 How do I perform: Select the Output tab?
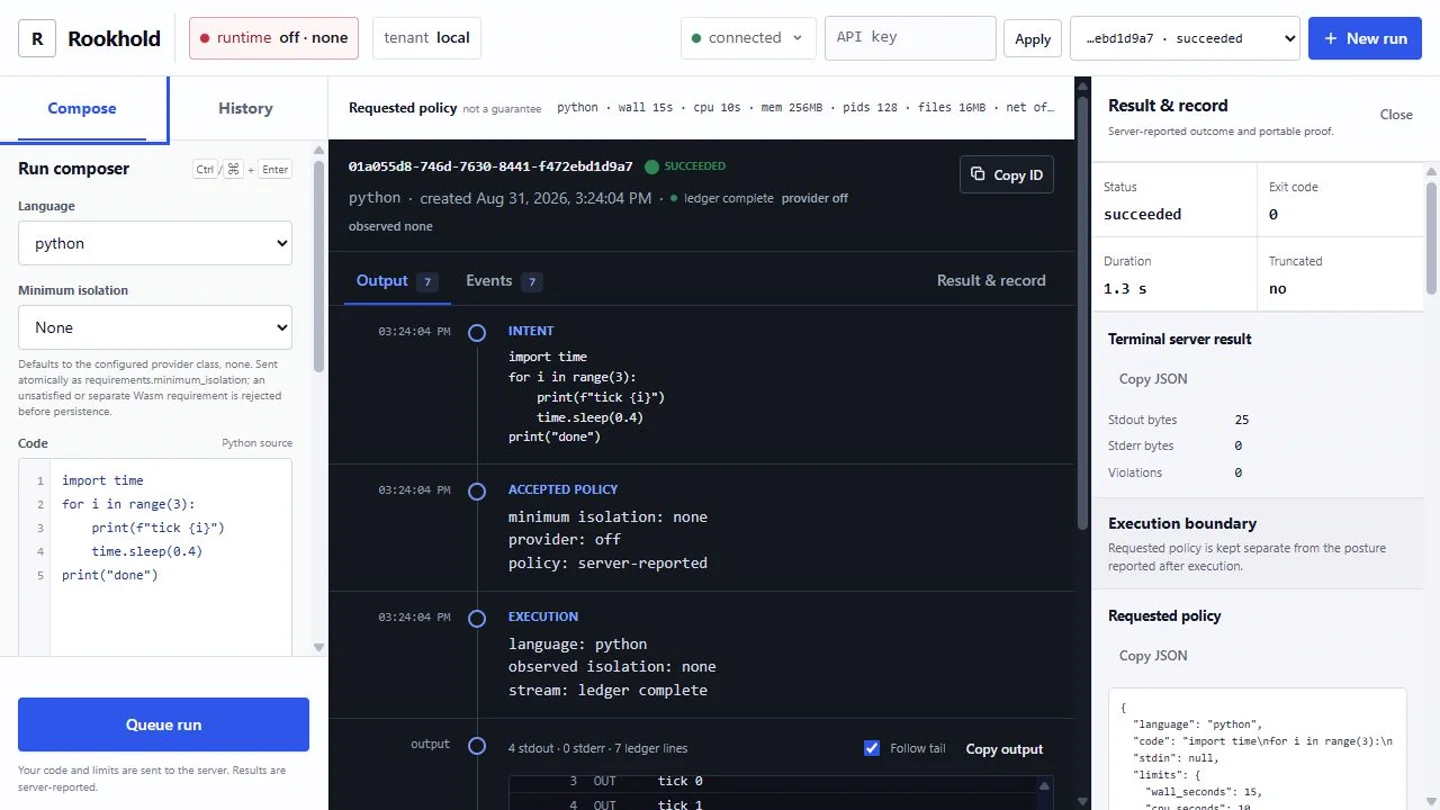pos(397,281)
